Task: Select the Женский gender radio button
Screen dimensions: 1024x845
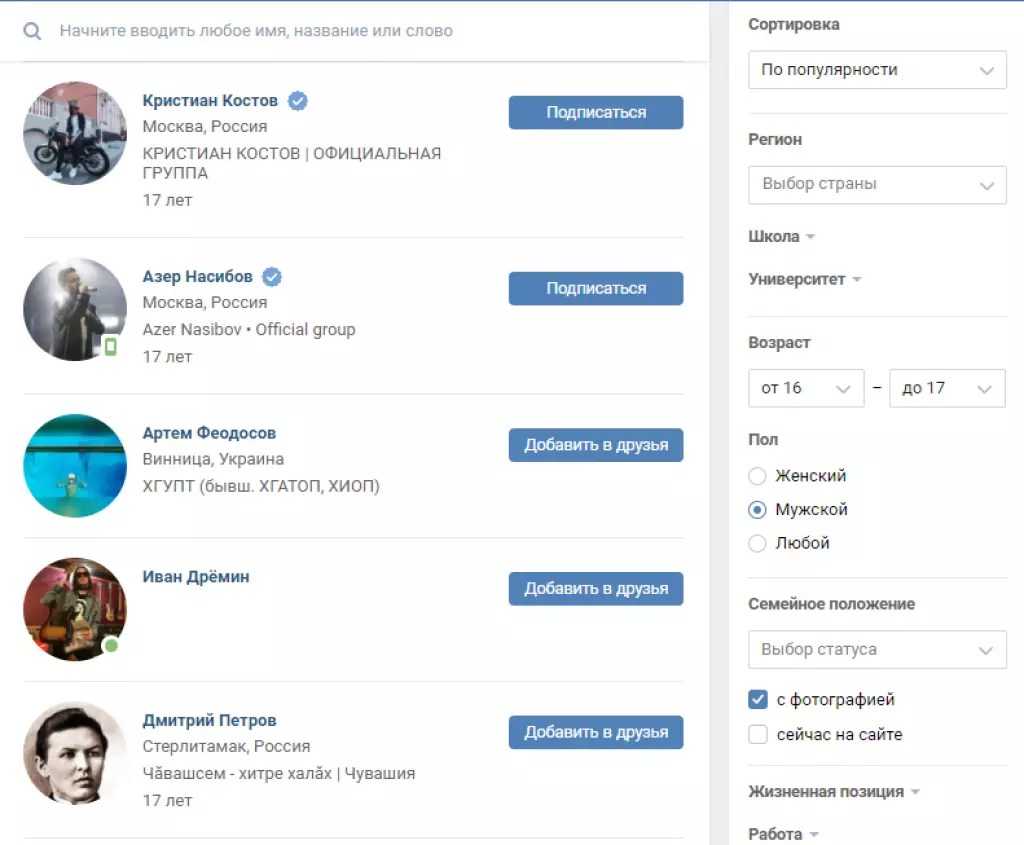Action: 757,475
